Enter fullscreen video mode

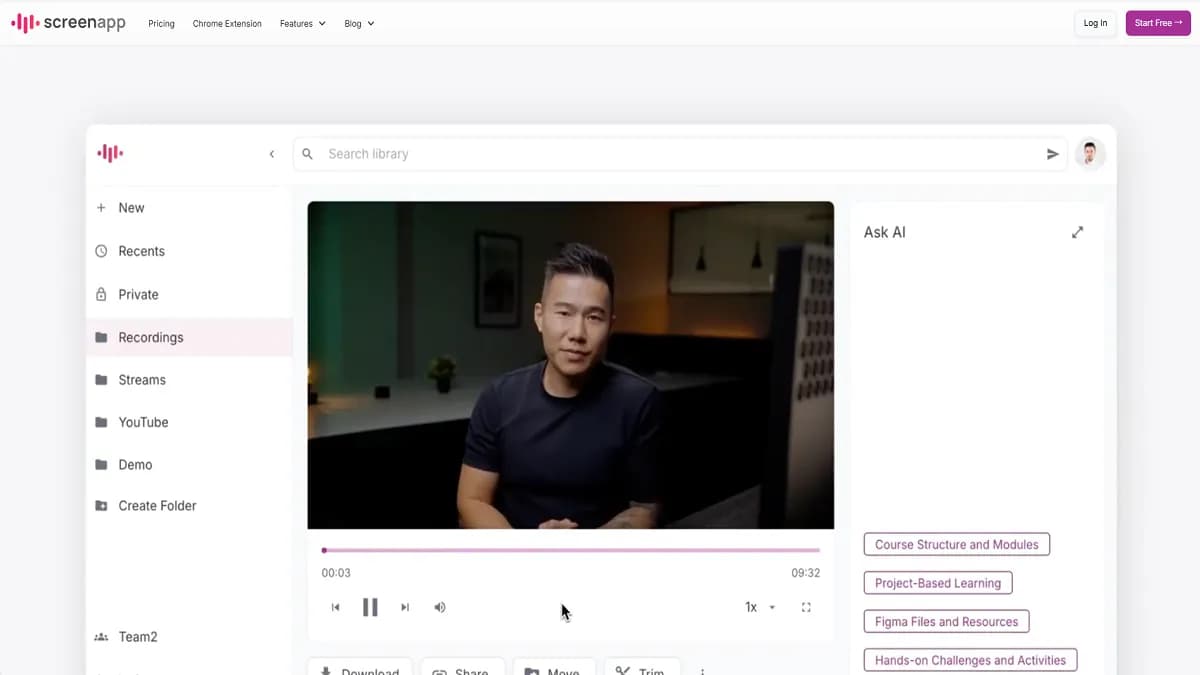coord(806,607)
